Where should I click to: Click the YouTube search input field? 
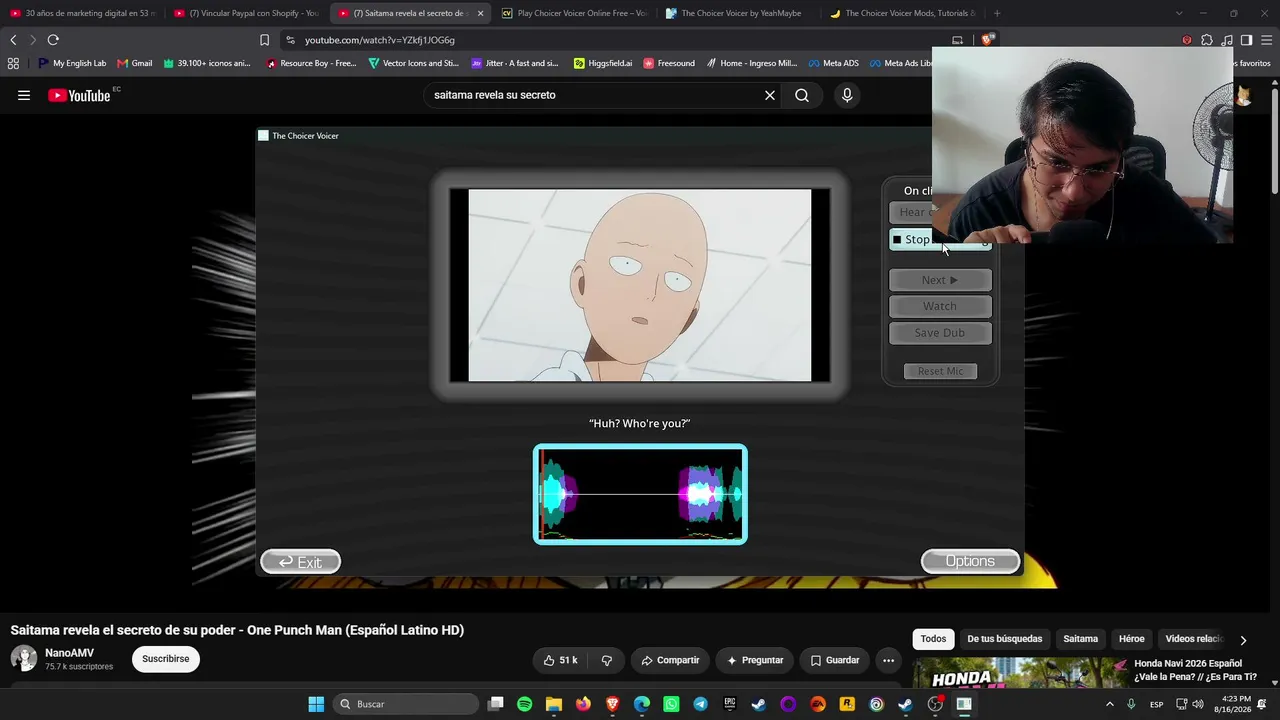click(x=595, y=95)
